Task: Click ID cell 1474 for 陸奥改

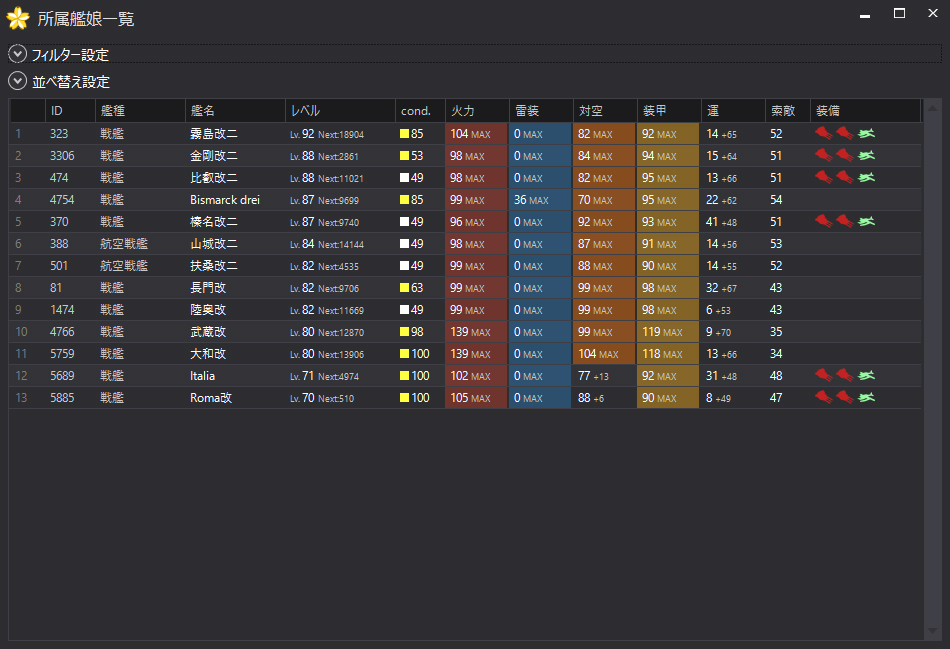Action: click(62, 310)
